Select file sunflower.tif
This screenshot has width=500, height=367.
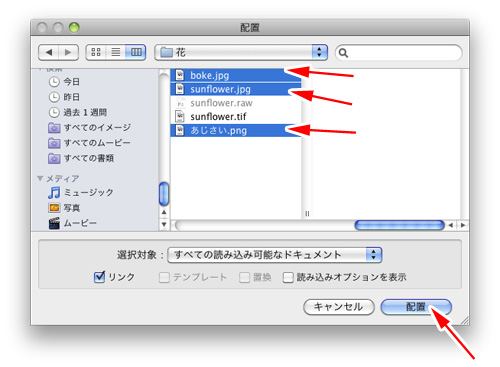point(236,116)
